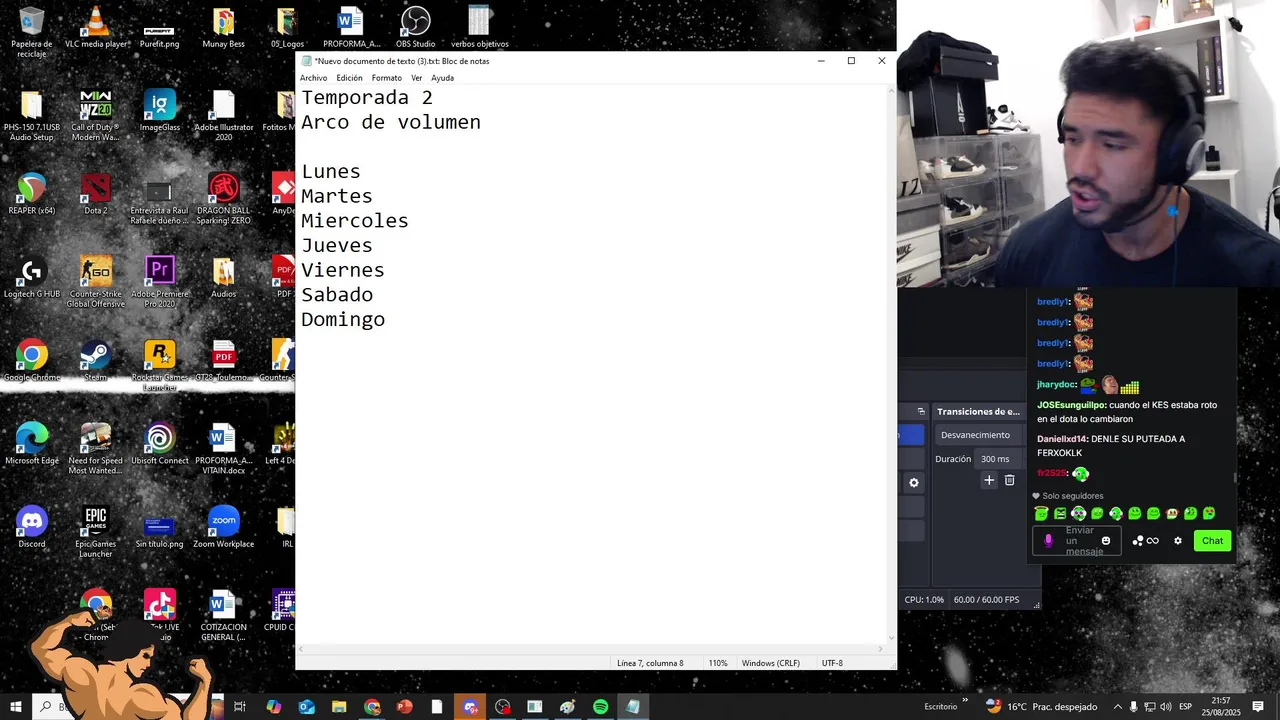Open the Windows Start menu

click(x=16, y=707)
